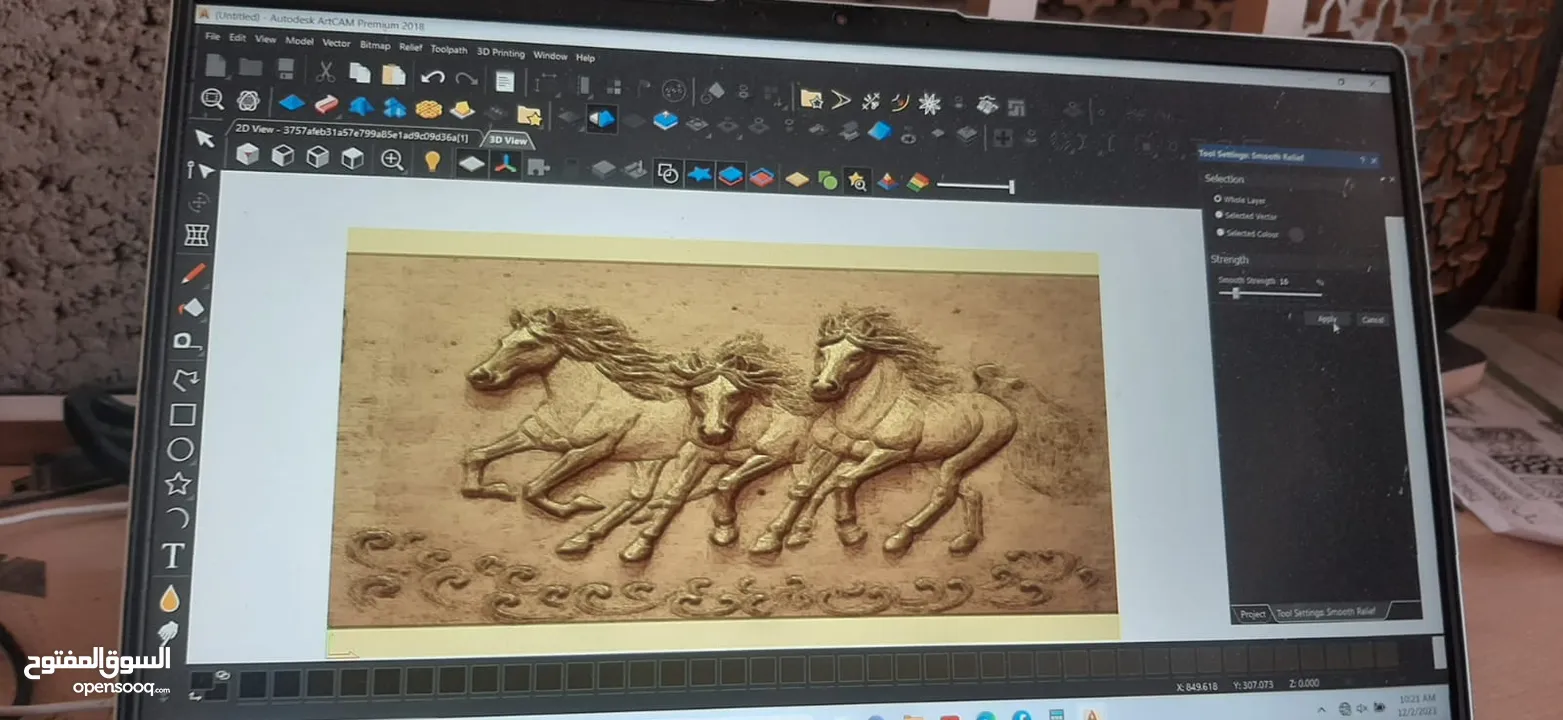The image size is (1563, 720).
Task: Open the 3D Printing menu
Action: tap(500, 51)
